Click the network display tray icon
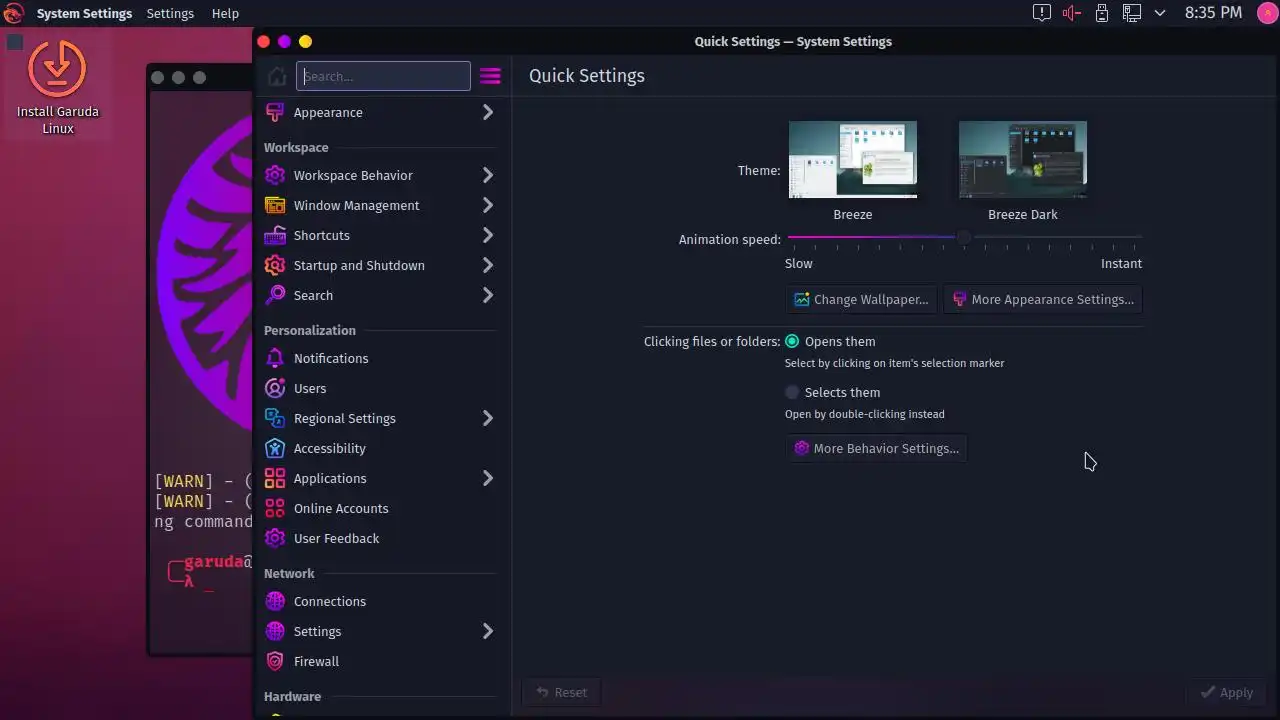Viewport: 1280px width, 720px height. 1131,13
